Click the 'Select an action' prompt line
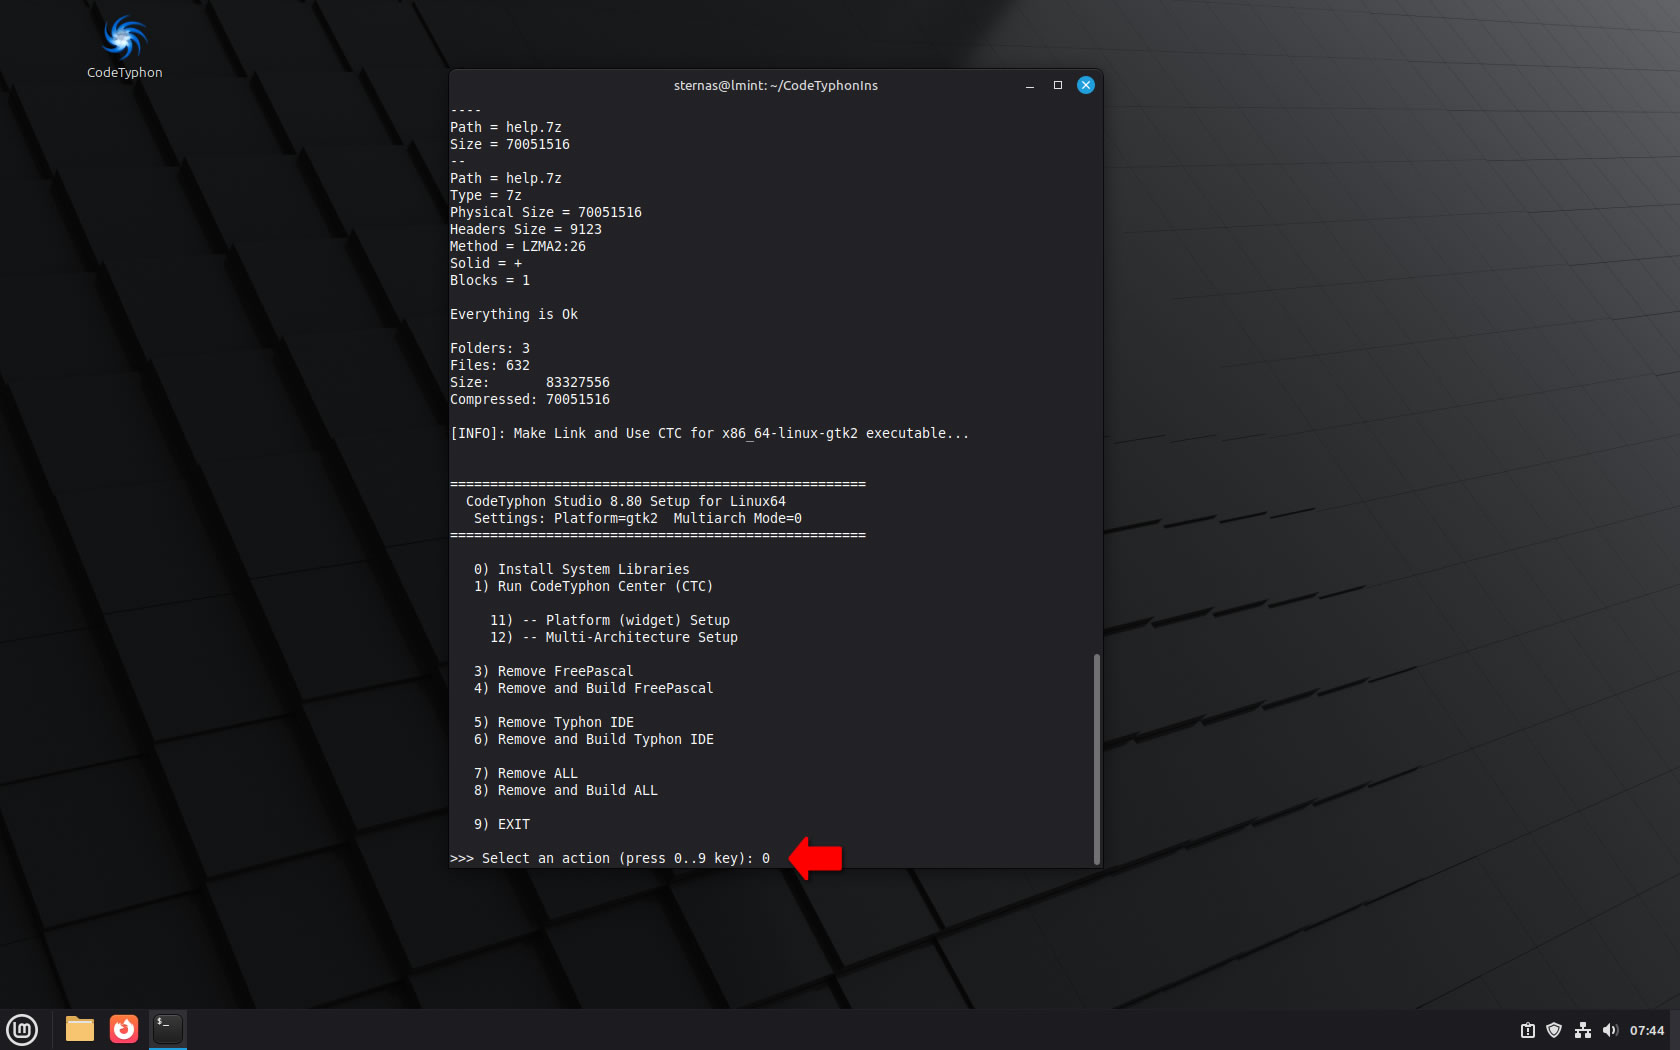Viewport: 1680px width, 1050px height. coord(610,858)
